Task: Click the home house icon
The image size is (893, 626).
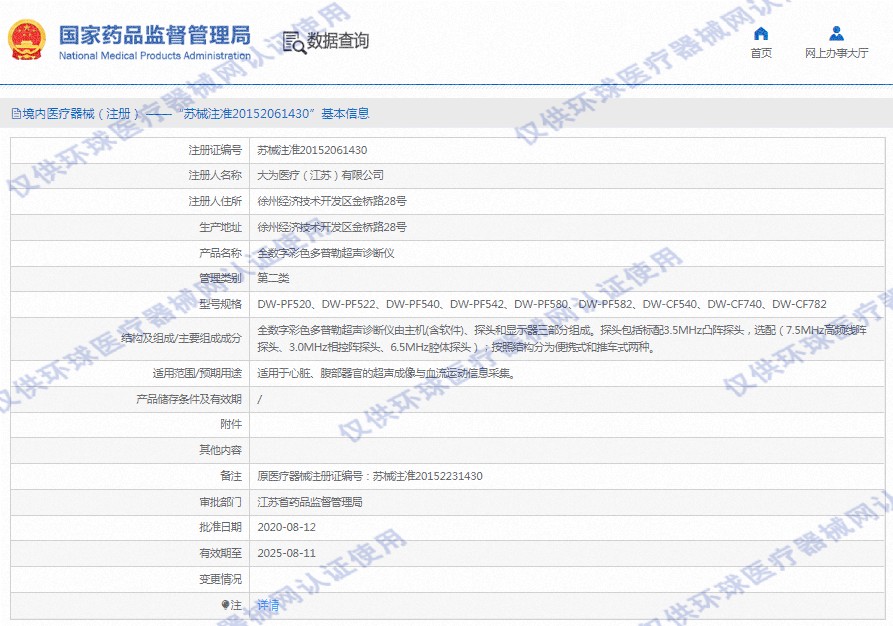Action: coord(761,34)
